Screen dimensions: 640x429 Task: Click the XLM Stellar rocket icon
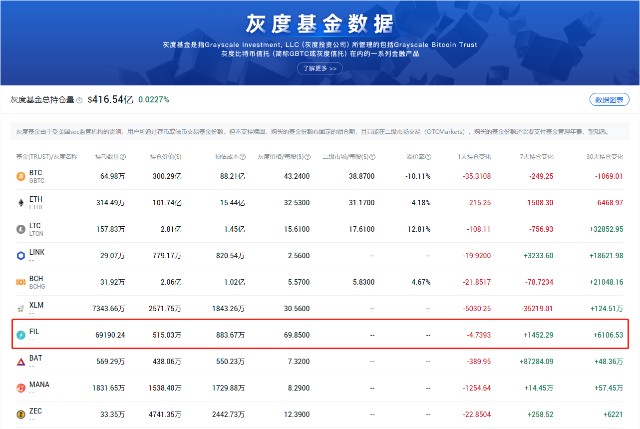(20, 309)
